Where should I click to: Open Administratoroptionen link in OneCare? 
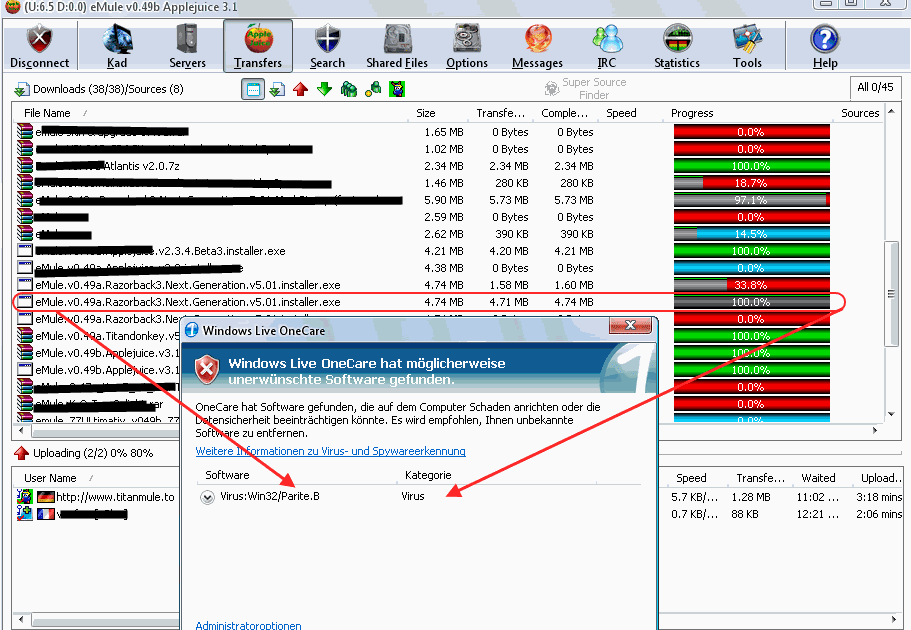point(248,625)
